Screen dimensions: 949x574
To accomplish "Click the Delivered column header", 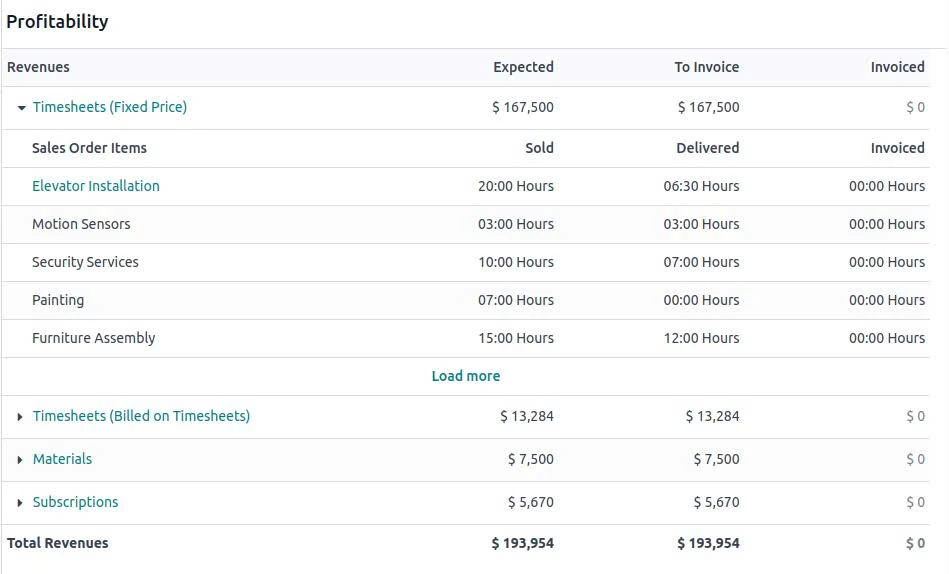I will 707,148.
